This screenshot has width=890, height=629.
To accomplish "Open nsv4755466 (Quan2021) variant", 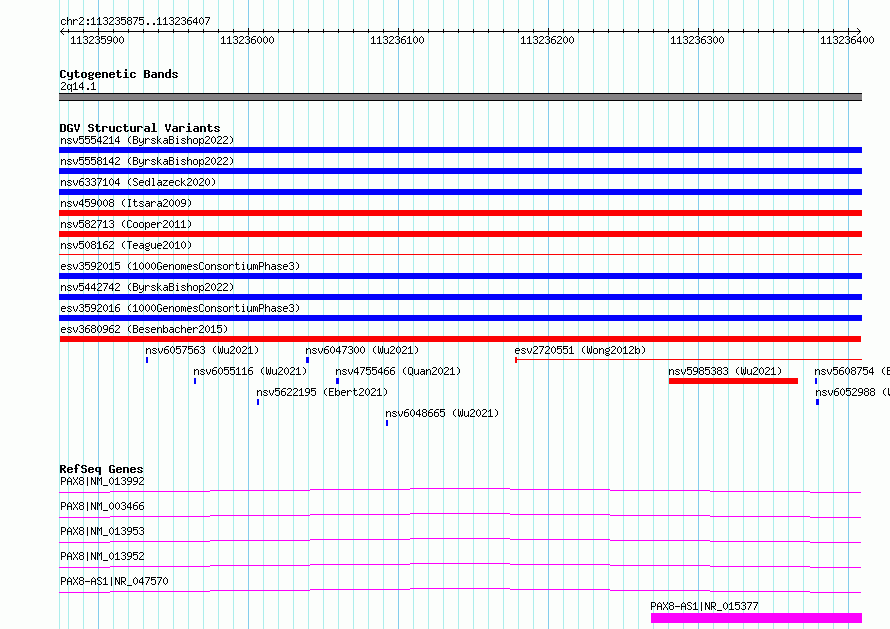I will click(398, 371).
